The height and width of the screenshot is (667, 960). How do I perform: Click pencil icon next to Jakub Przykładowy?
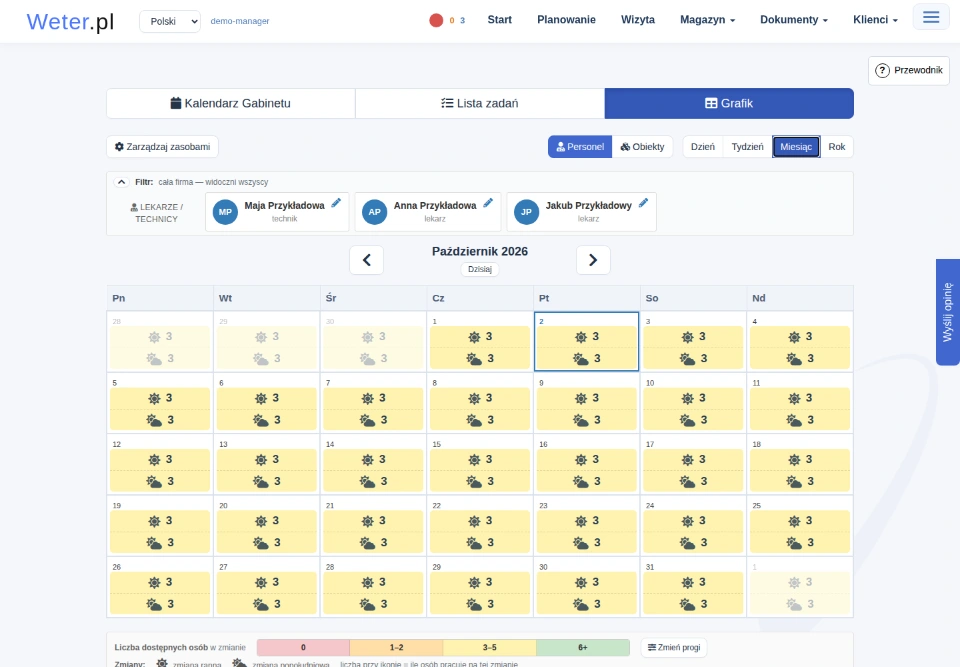pos(643,203)
